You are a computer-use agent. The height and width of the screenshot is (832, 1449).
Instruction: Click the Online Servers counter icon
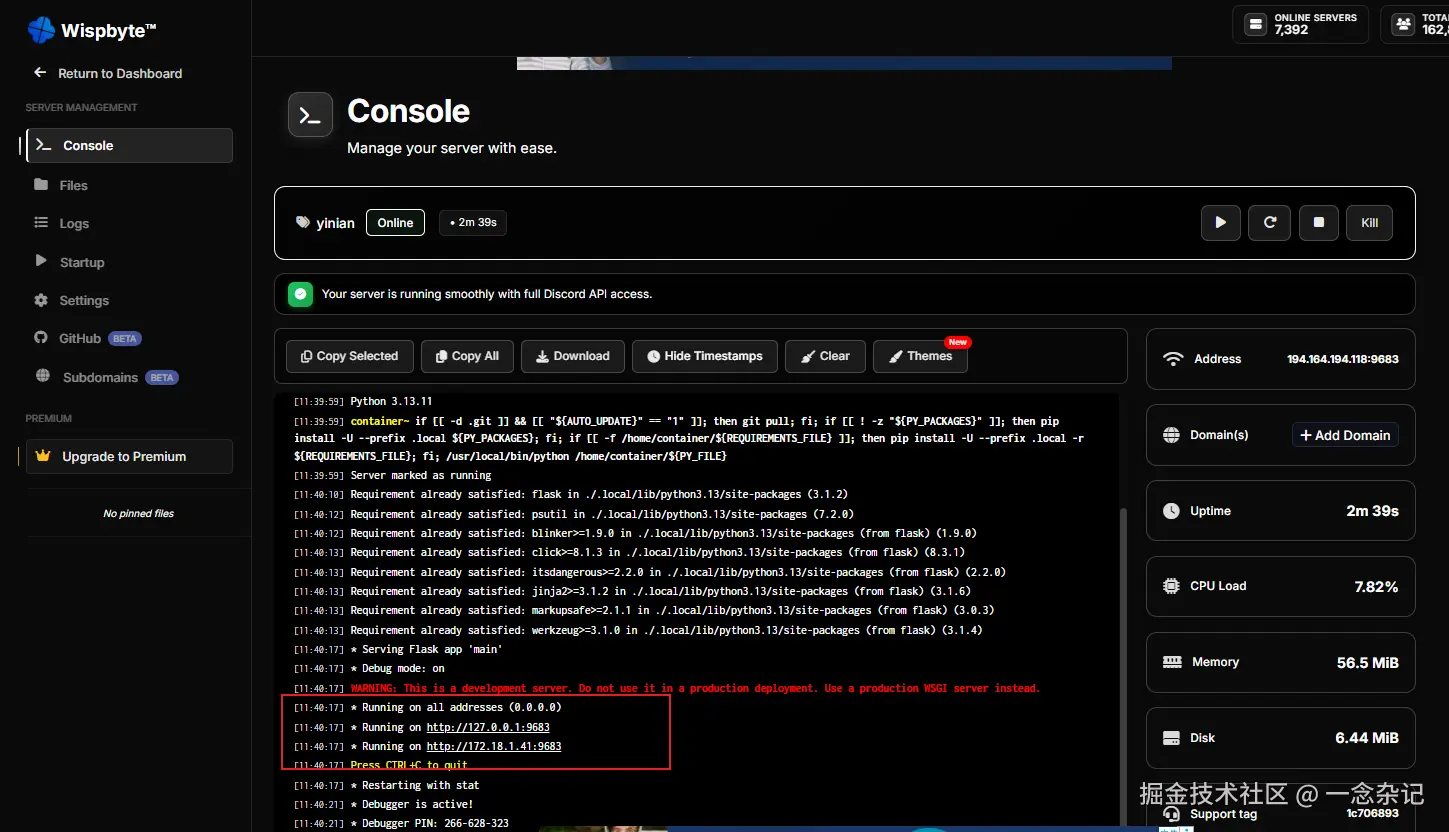(x=1255, y=24)
